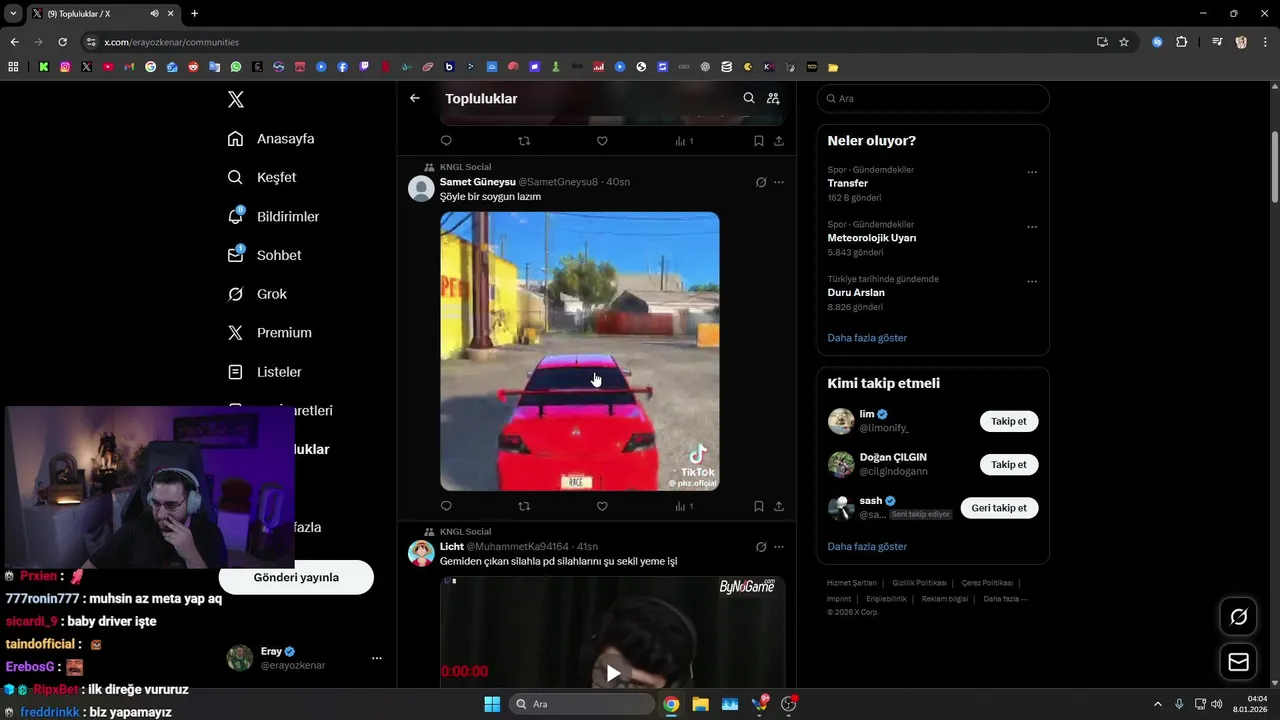
Task: Bookmark the topmost post above KNGL Social
Action: pos(759,141)
